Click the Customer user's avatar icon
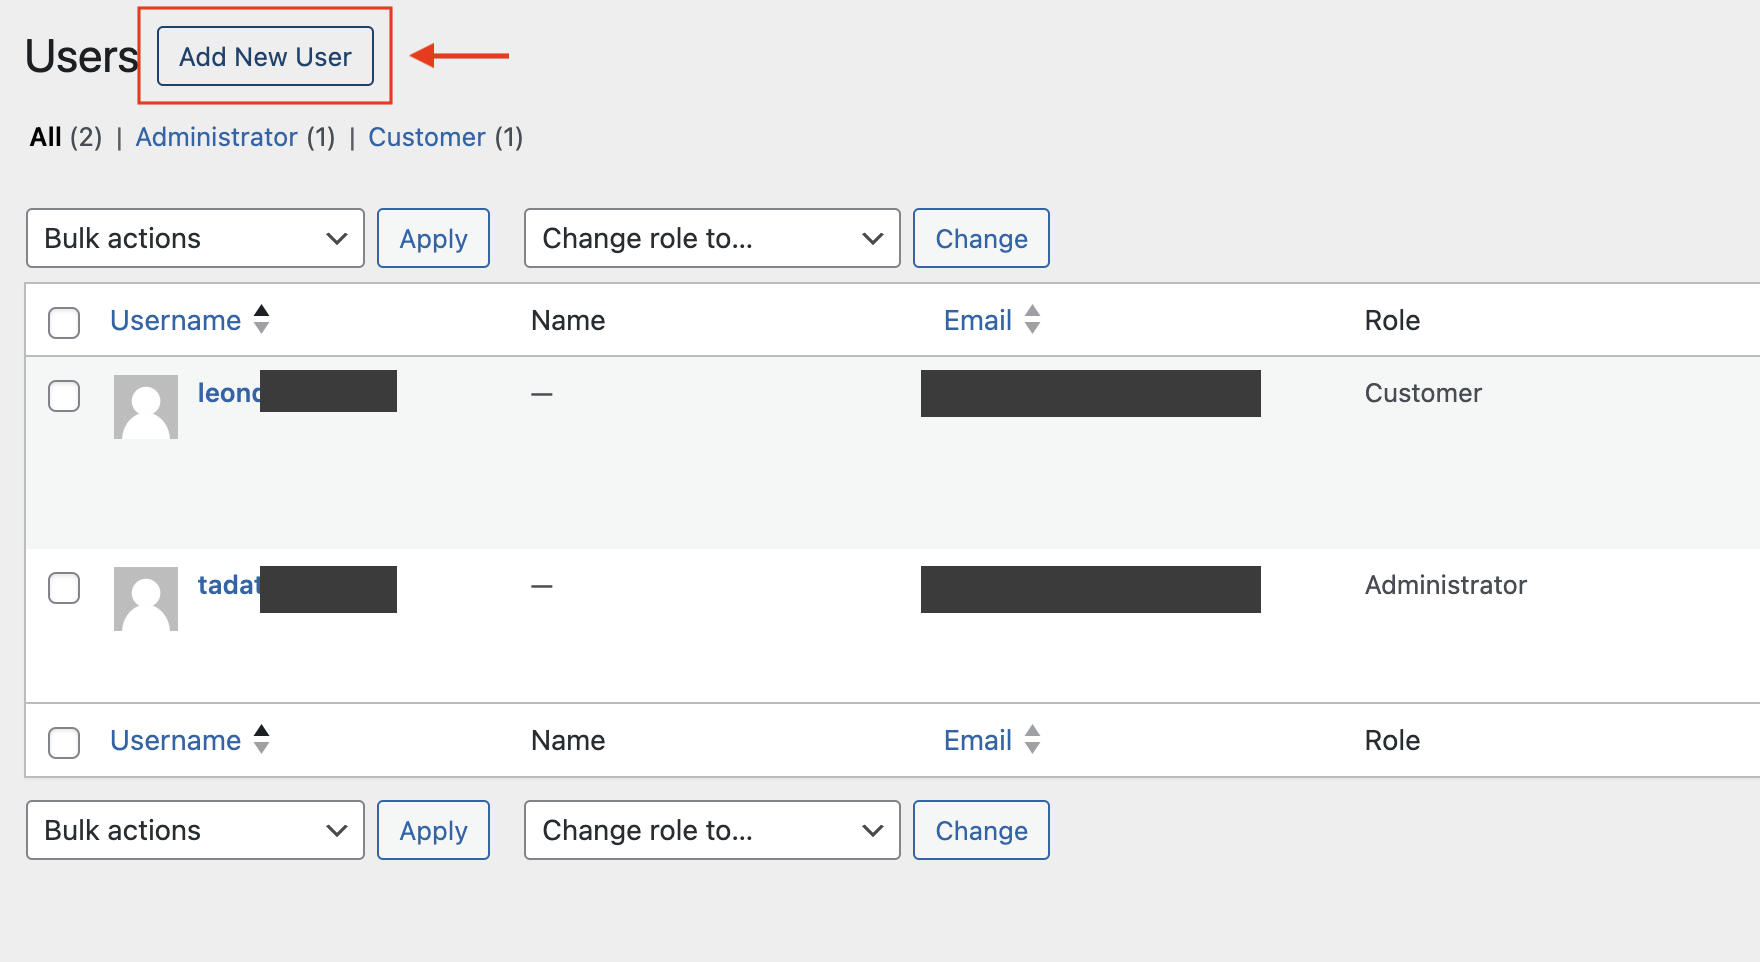1760x962 pixels. click(x=146, y=407)
